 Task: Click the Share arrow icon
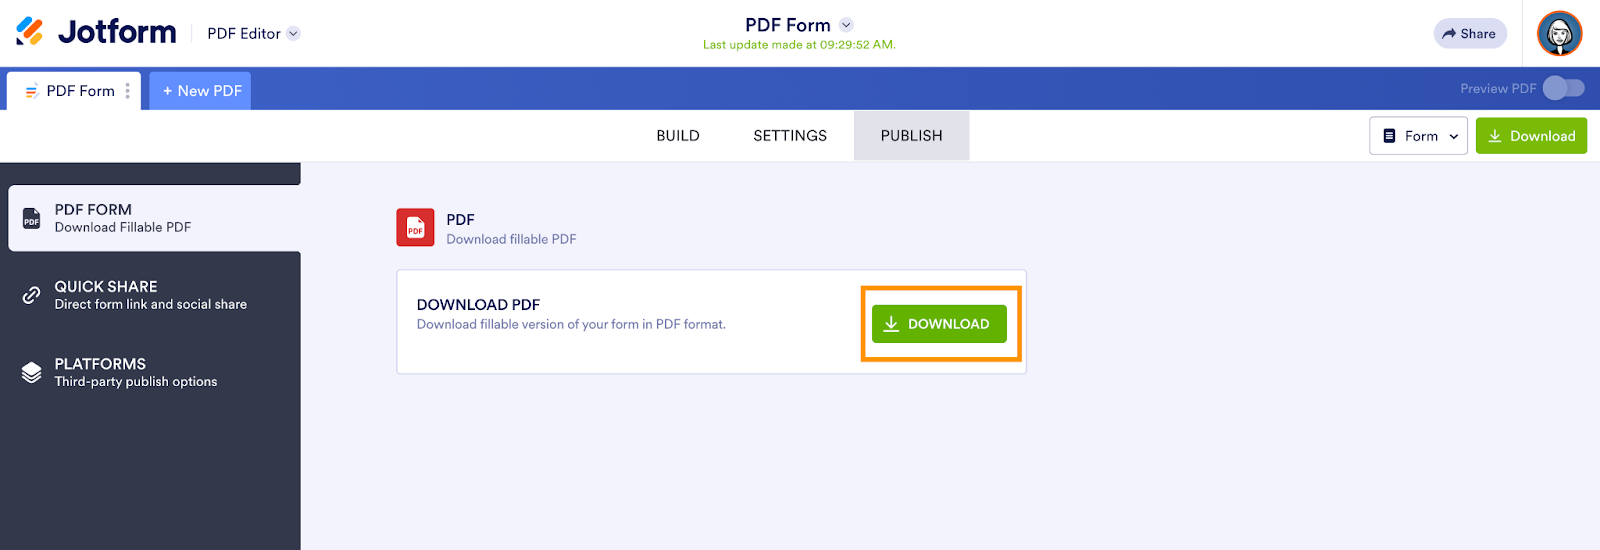tap(1449, 34)
